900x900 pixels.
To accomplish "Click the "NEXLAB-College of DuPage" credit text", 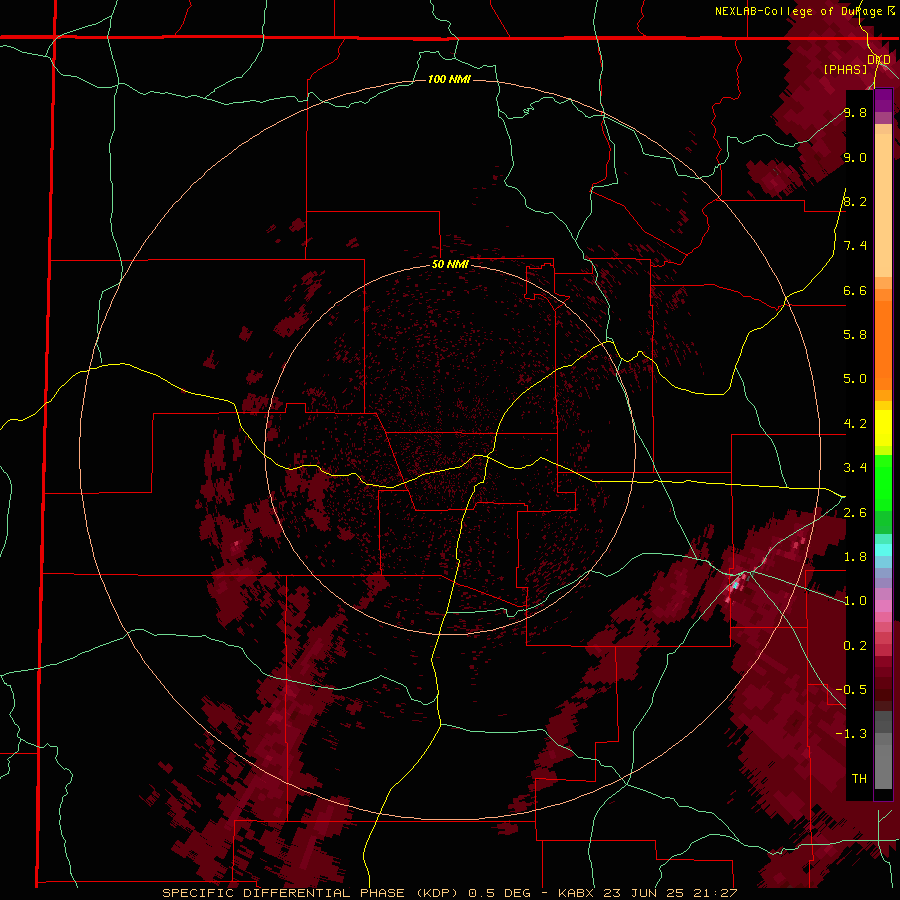I will [x=800, y=11].
